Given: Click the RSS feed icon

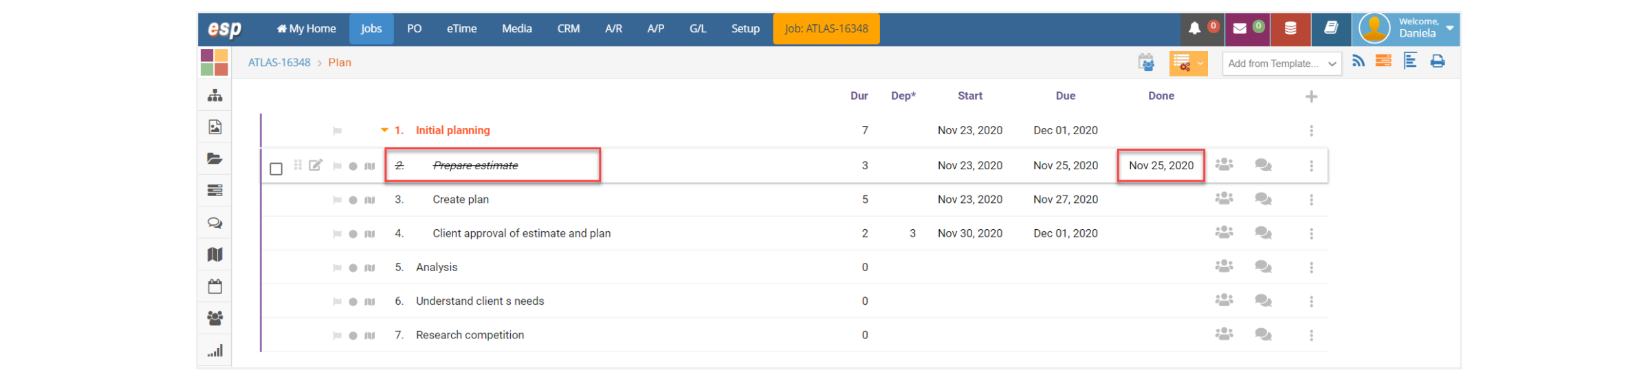Looking at the screenshot, I should [1358, 62].
